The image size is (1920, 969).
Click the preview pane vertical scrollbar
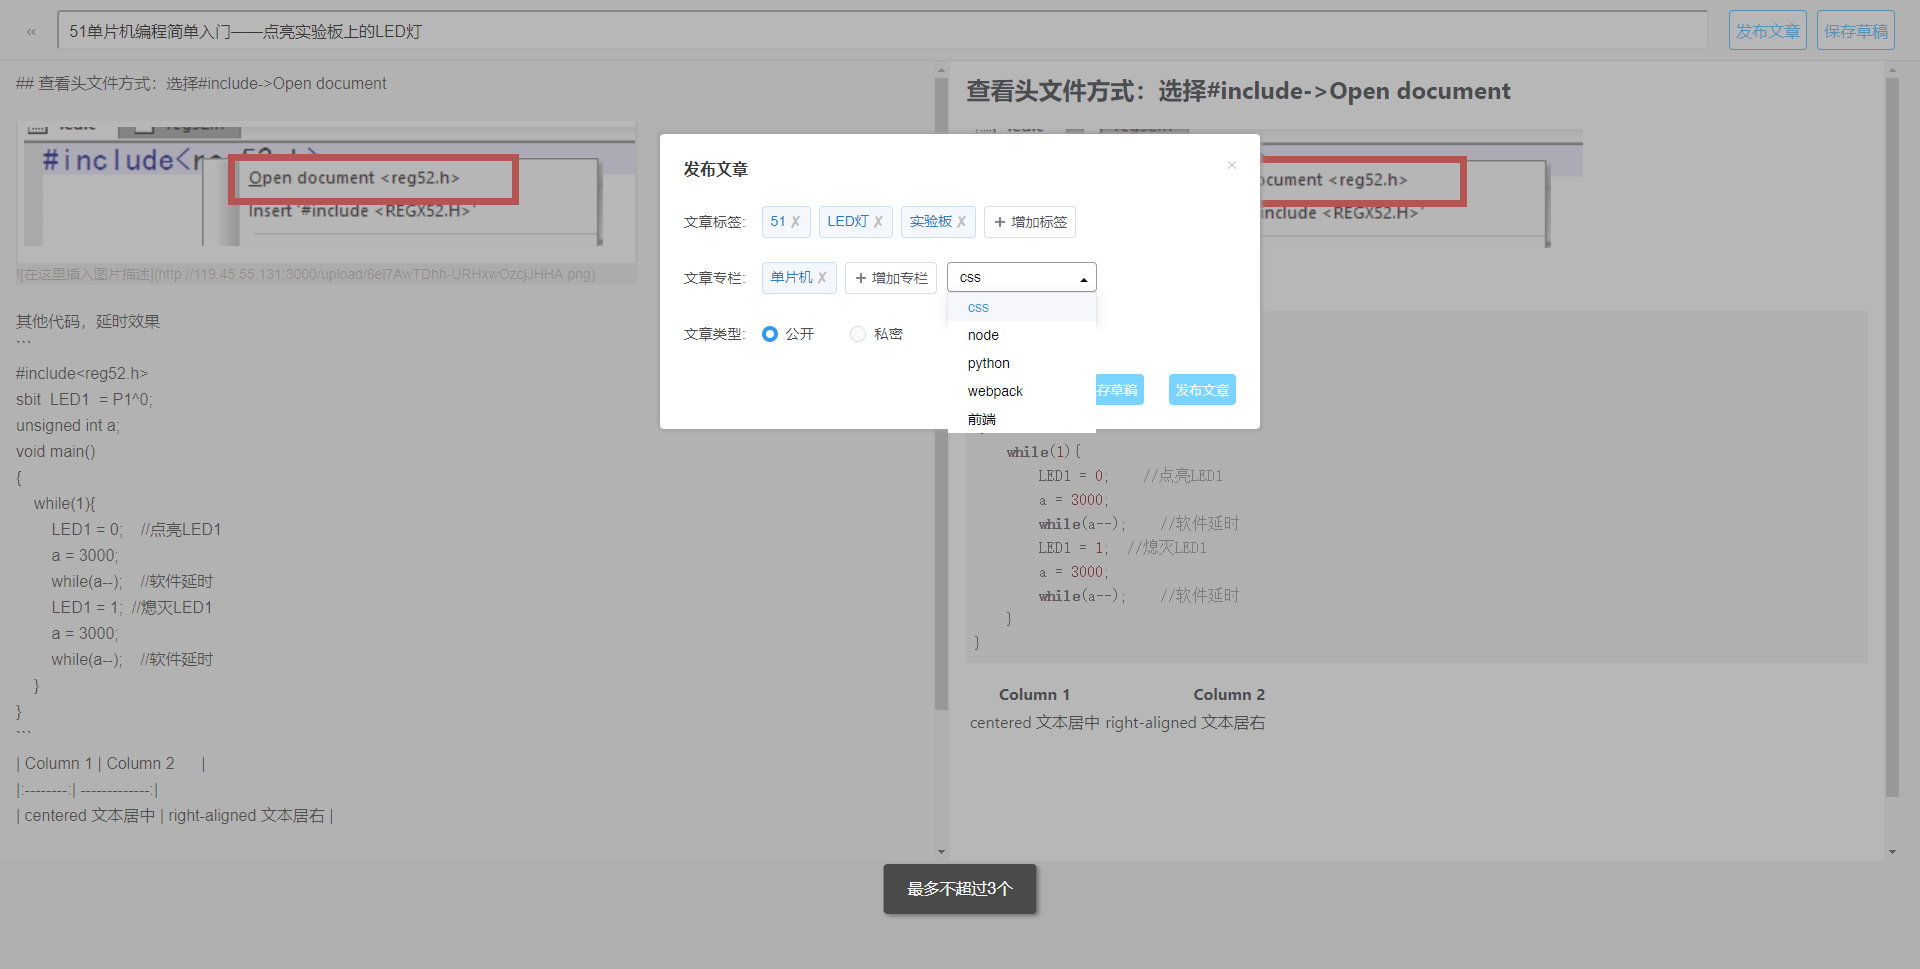point(1892,437)
